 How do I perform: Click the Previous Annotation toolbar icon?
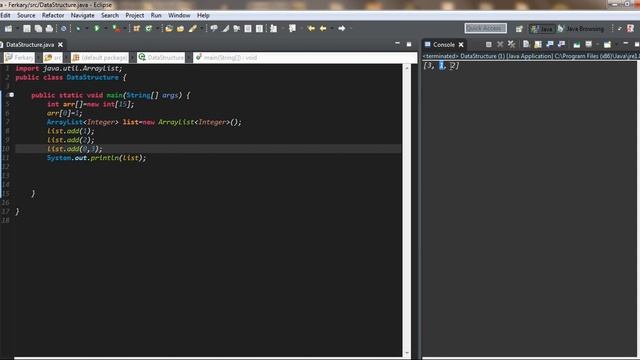(x=292, y=29)
